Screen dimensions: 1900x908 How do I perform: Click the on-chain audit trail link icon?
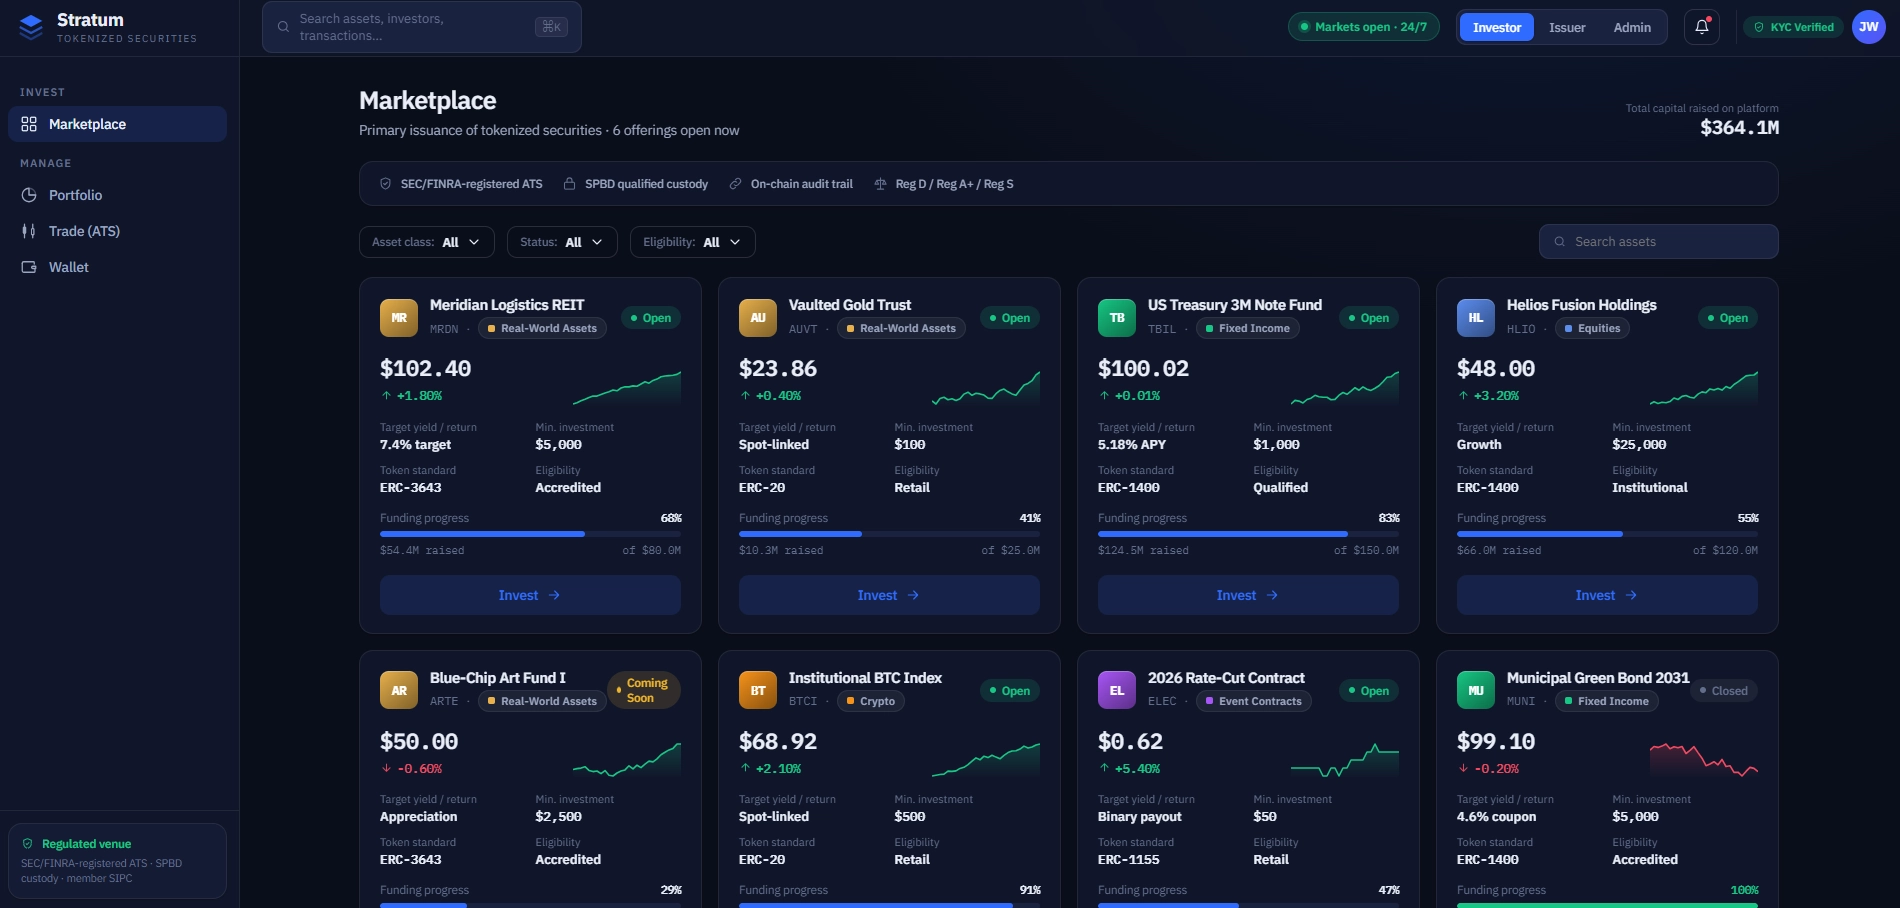coord(735,184)
